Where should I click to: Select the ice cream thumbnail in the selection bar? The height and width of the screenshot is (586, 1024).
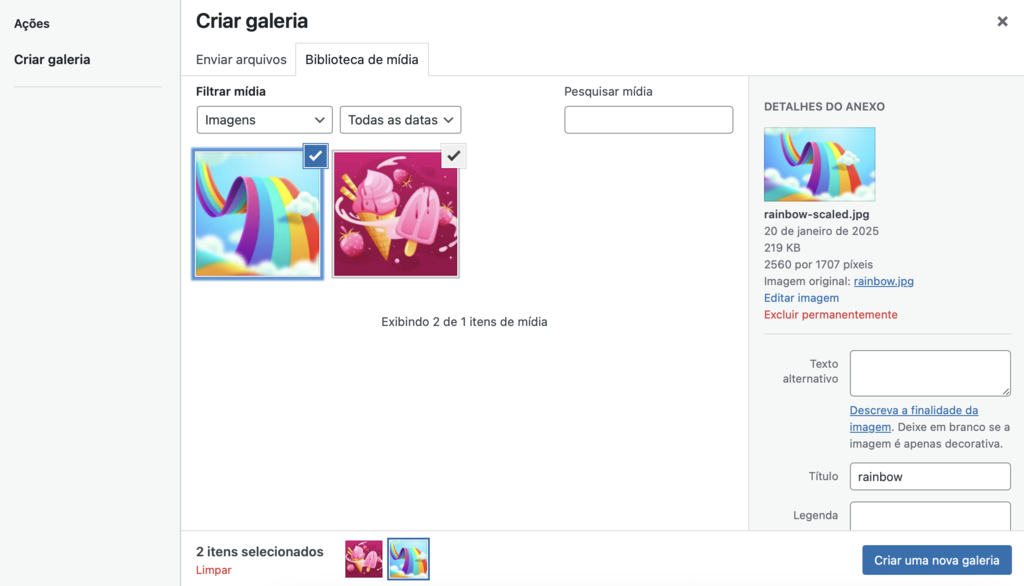click(x=363, y=560)
